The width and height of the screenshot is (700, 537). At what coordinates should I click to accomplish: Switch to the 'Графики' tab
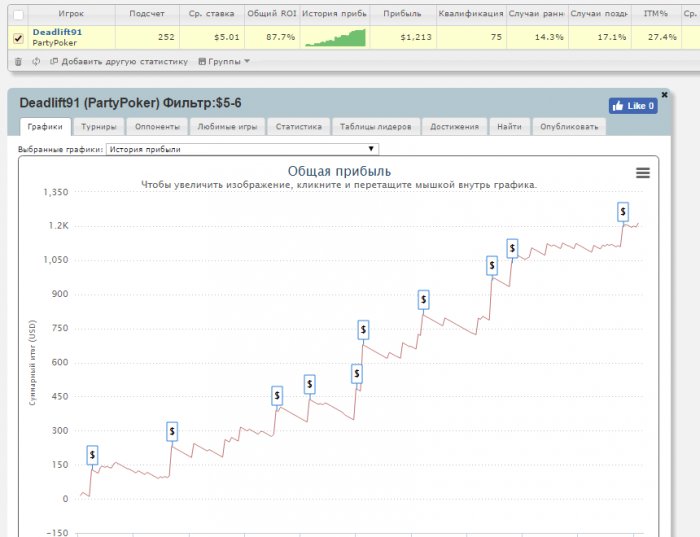[x=45, y=127]
